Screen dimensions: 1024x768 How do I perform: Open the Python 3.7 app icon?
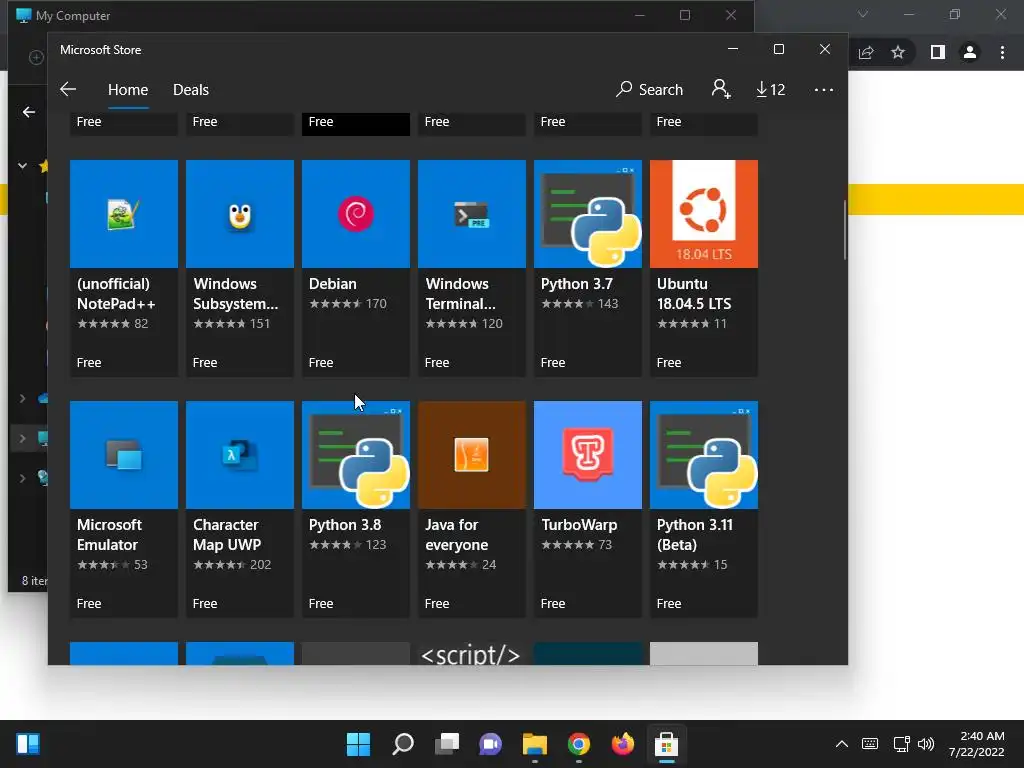[x=588, y=214]
